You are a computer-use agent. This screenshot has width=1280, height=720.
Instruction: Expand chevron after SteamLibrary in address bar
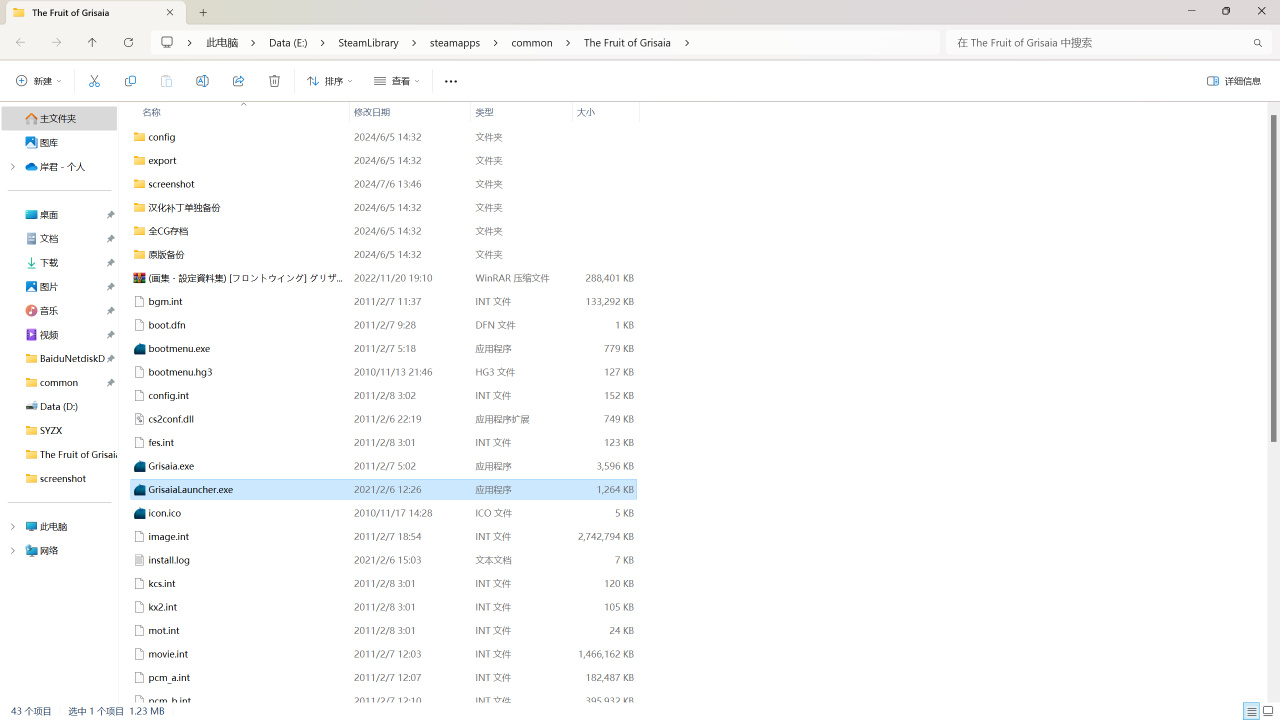click(414, 43)
